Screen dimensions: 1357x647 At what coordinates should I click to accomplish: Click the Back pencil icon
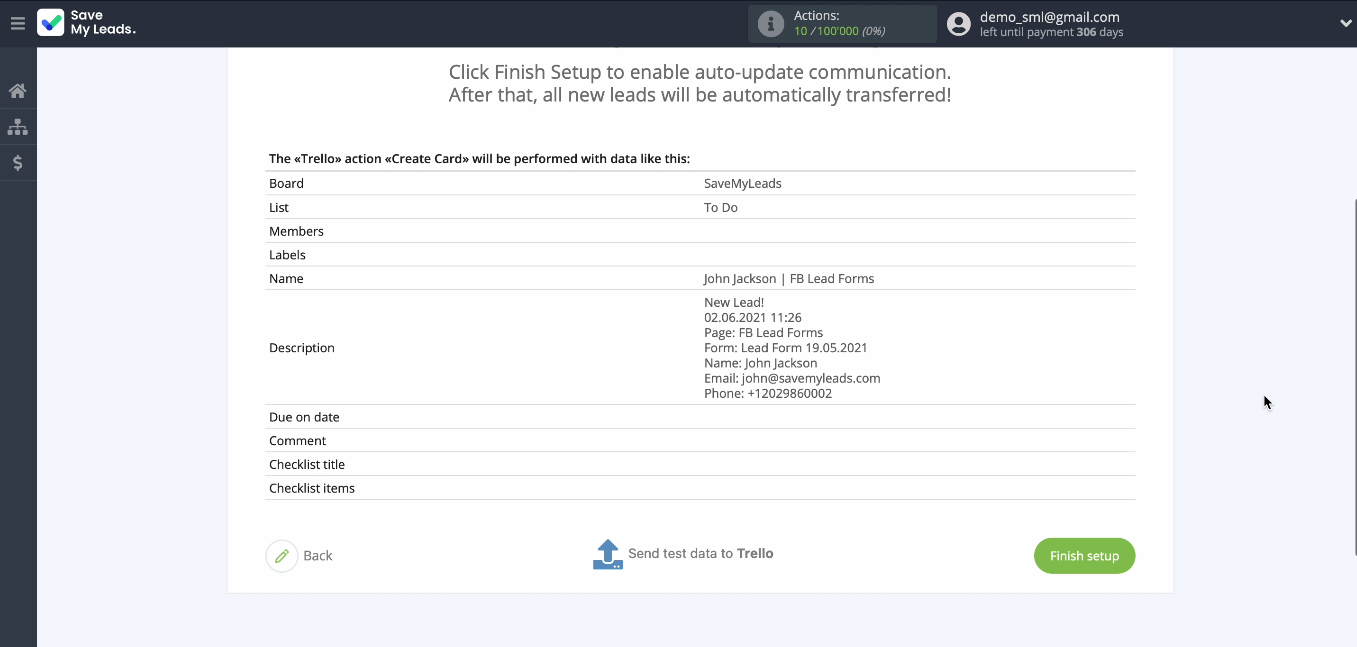pyautogui.click(x=282, y=556)
